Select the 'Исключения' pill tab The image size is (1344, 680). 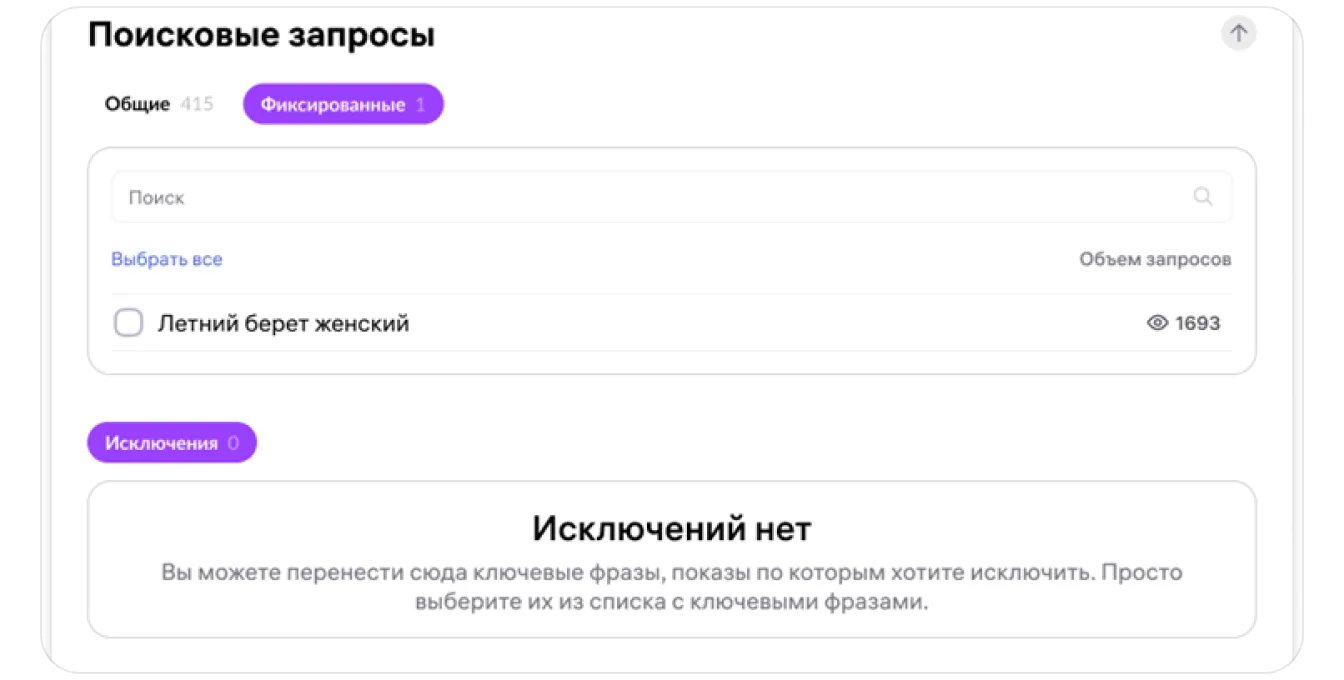(x=162, y=443)
